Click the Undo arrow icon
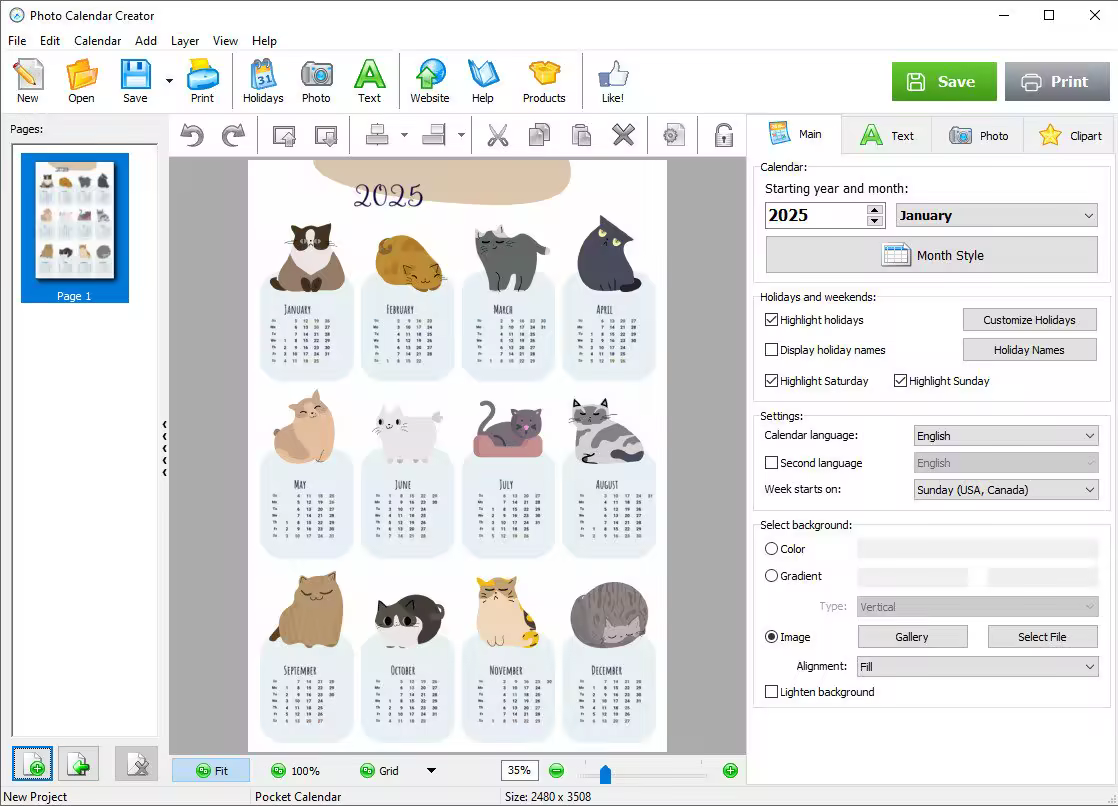Image resolution: width=1118 pixels, height=806 pixels. click(192, 136)
